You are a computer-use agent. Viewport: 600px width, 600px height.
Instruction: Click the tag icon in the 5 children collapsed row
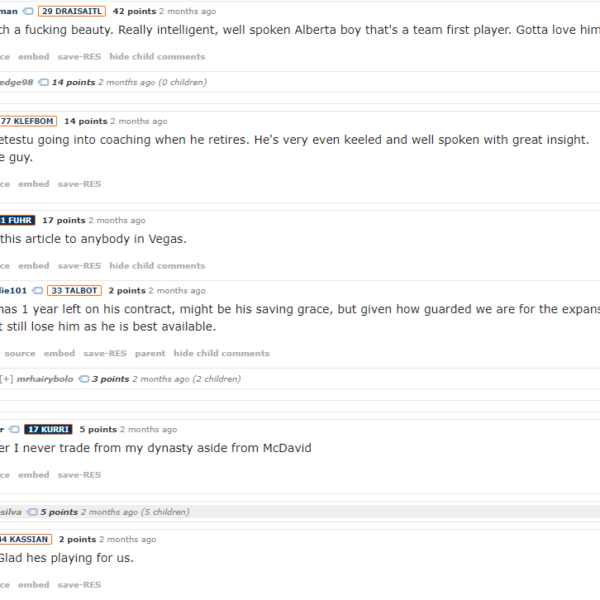32,512
